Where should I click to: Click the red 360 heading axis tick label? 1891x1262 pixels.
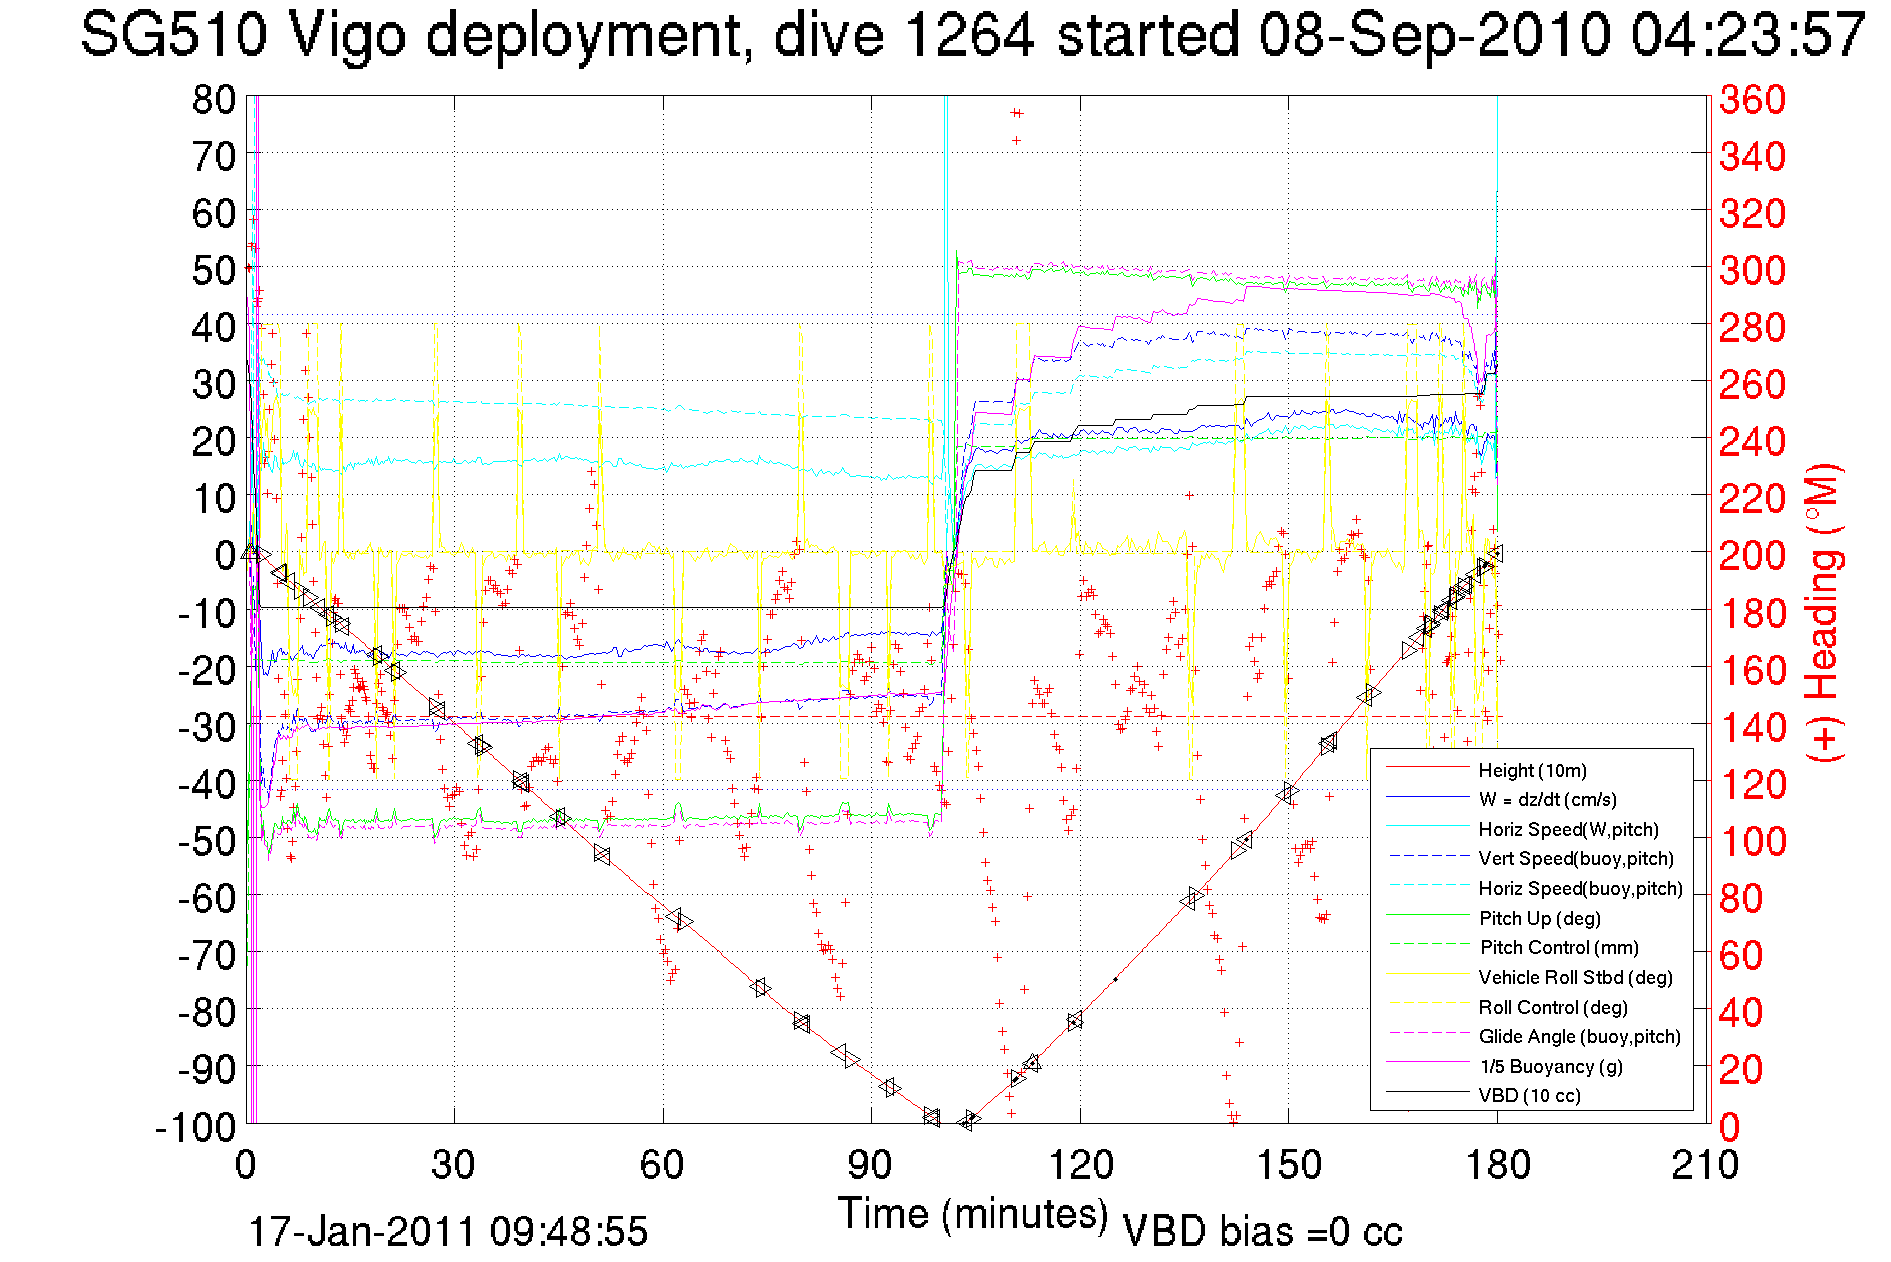pos(1752,99)
